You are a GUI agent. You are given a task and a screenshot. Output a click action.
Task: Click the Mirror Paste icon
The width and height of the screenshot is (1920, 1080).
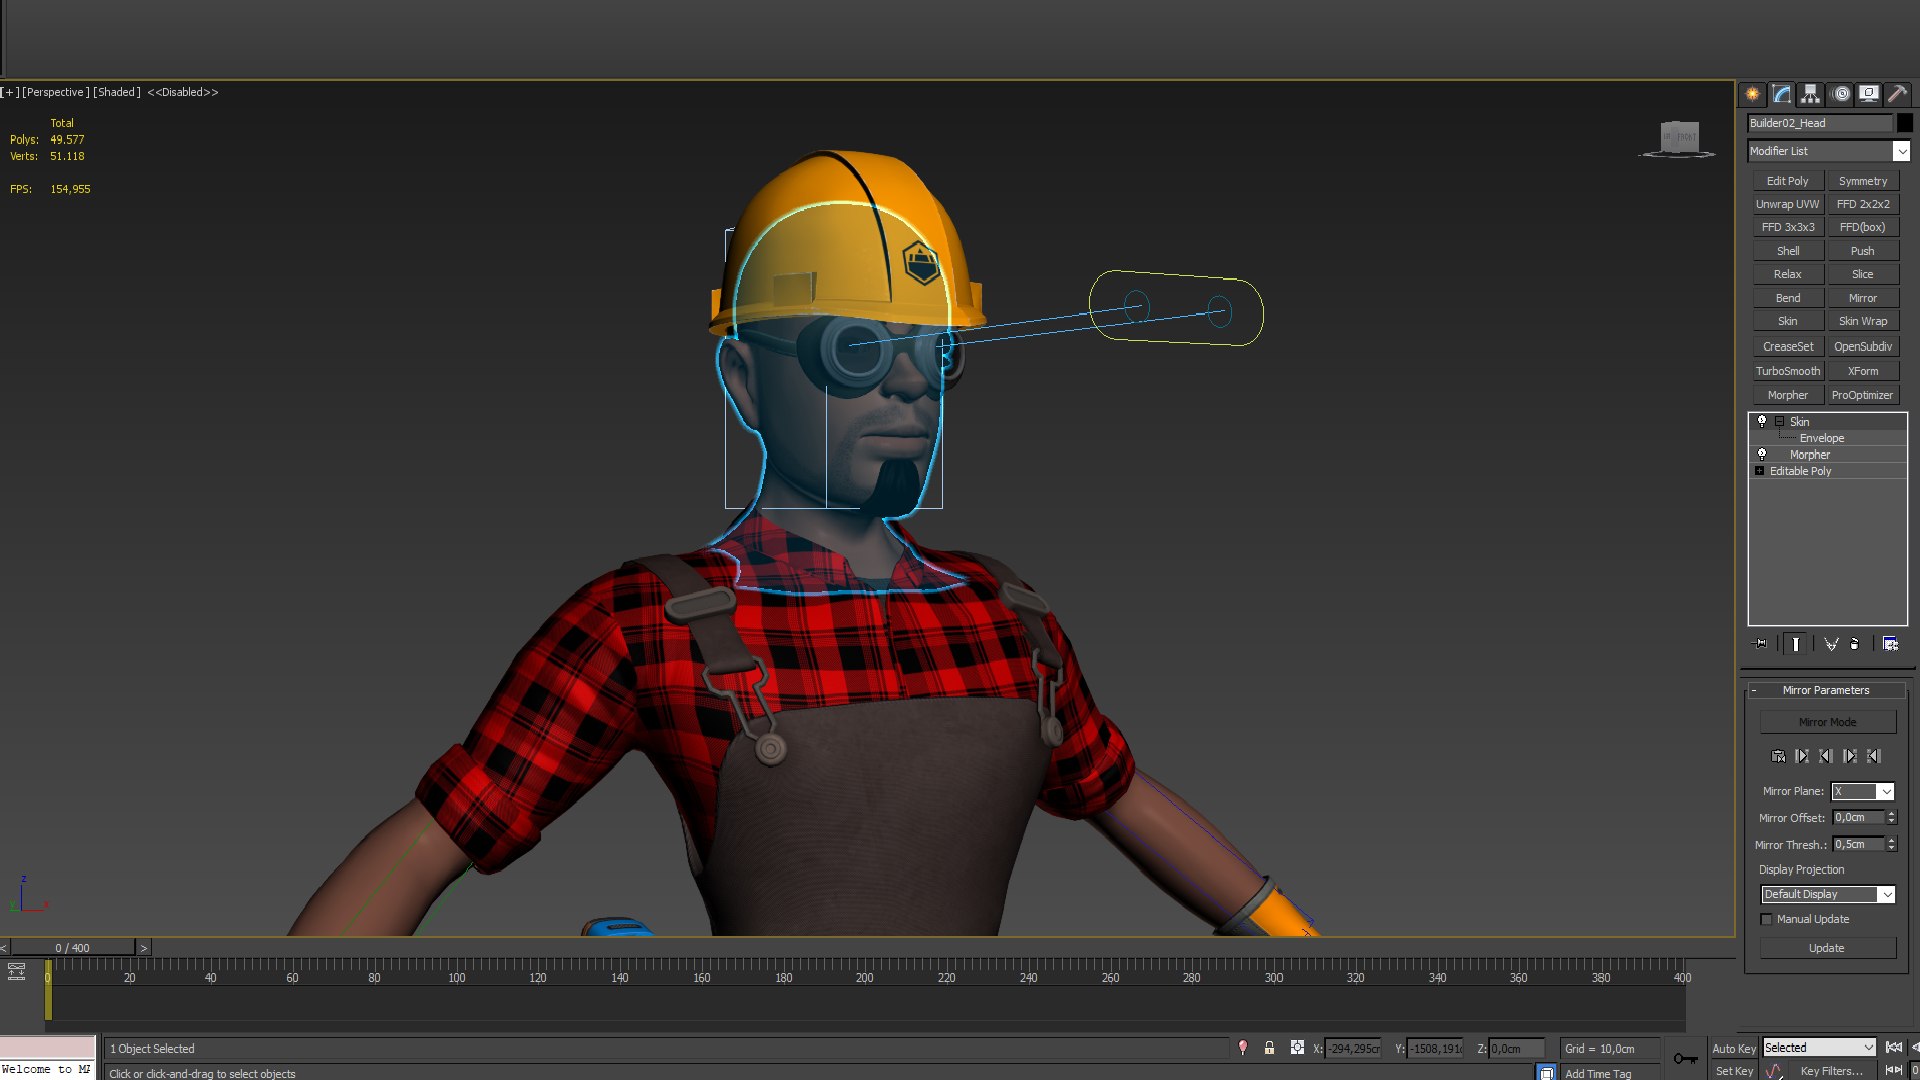coord(1778,756)
